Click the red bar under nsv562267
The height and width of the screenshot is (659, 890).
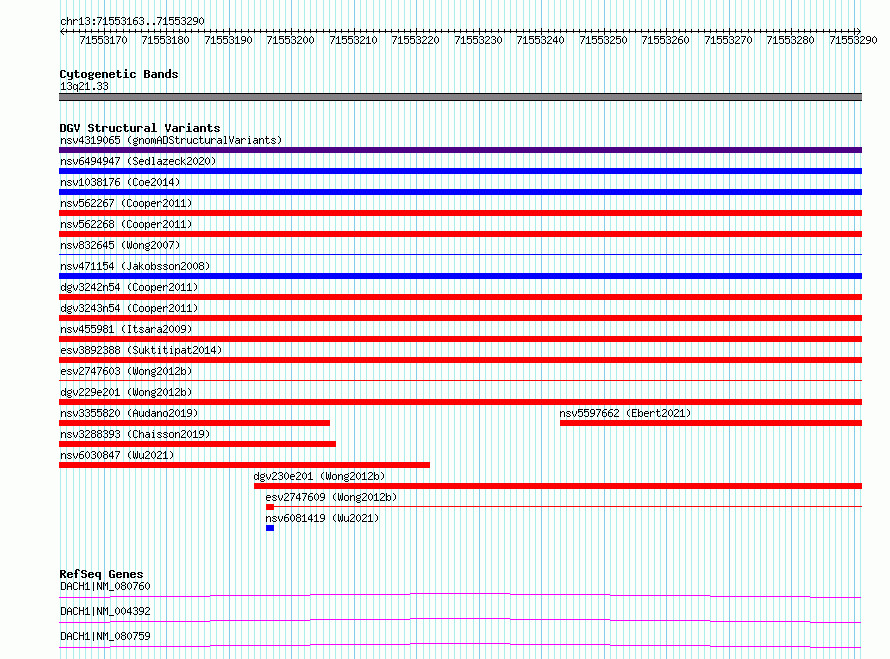(460, 213)
